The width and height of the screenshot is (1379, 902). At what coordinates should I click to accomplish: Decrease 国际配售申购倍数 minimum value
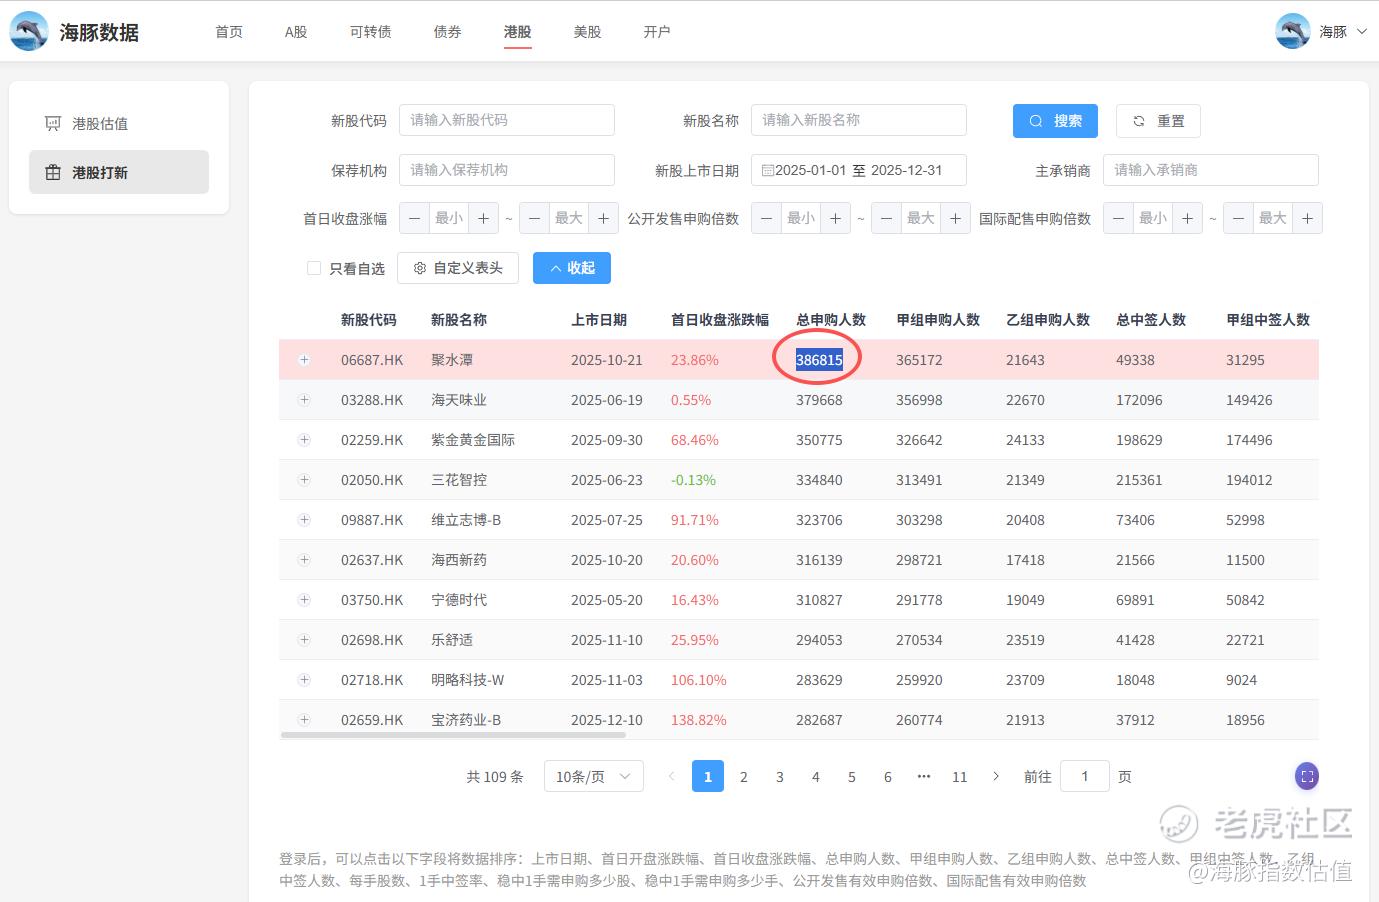(1118, 218)
